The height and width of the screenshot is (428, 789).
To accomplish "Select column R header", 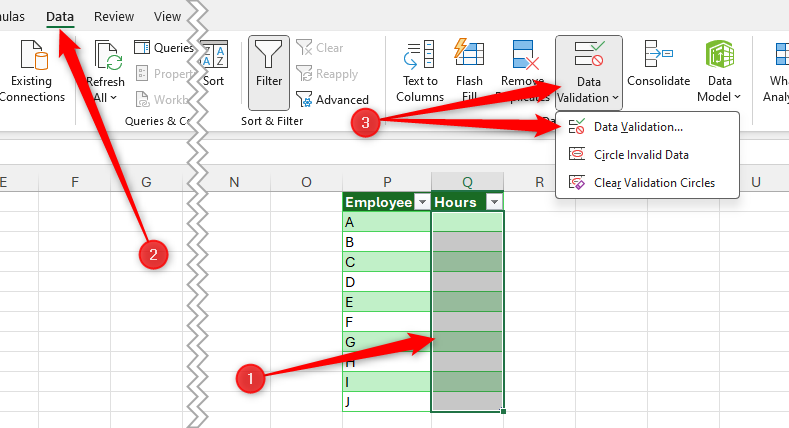I will tap(539, 182).
